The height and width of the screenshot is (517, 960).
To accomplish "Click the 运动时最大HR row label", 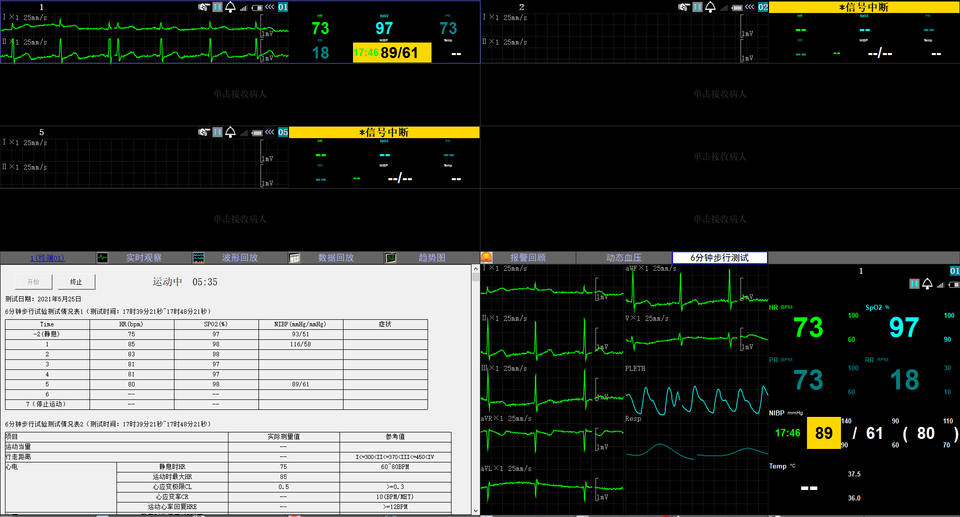I will 172,477.
